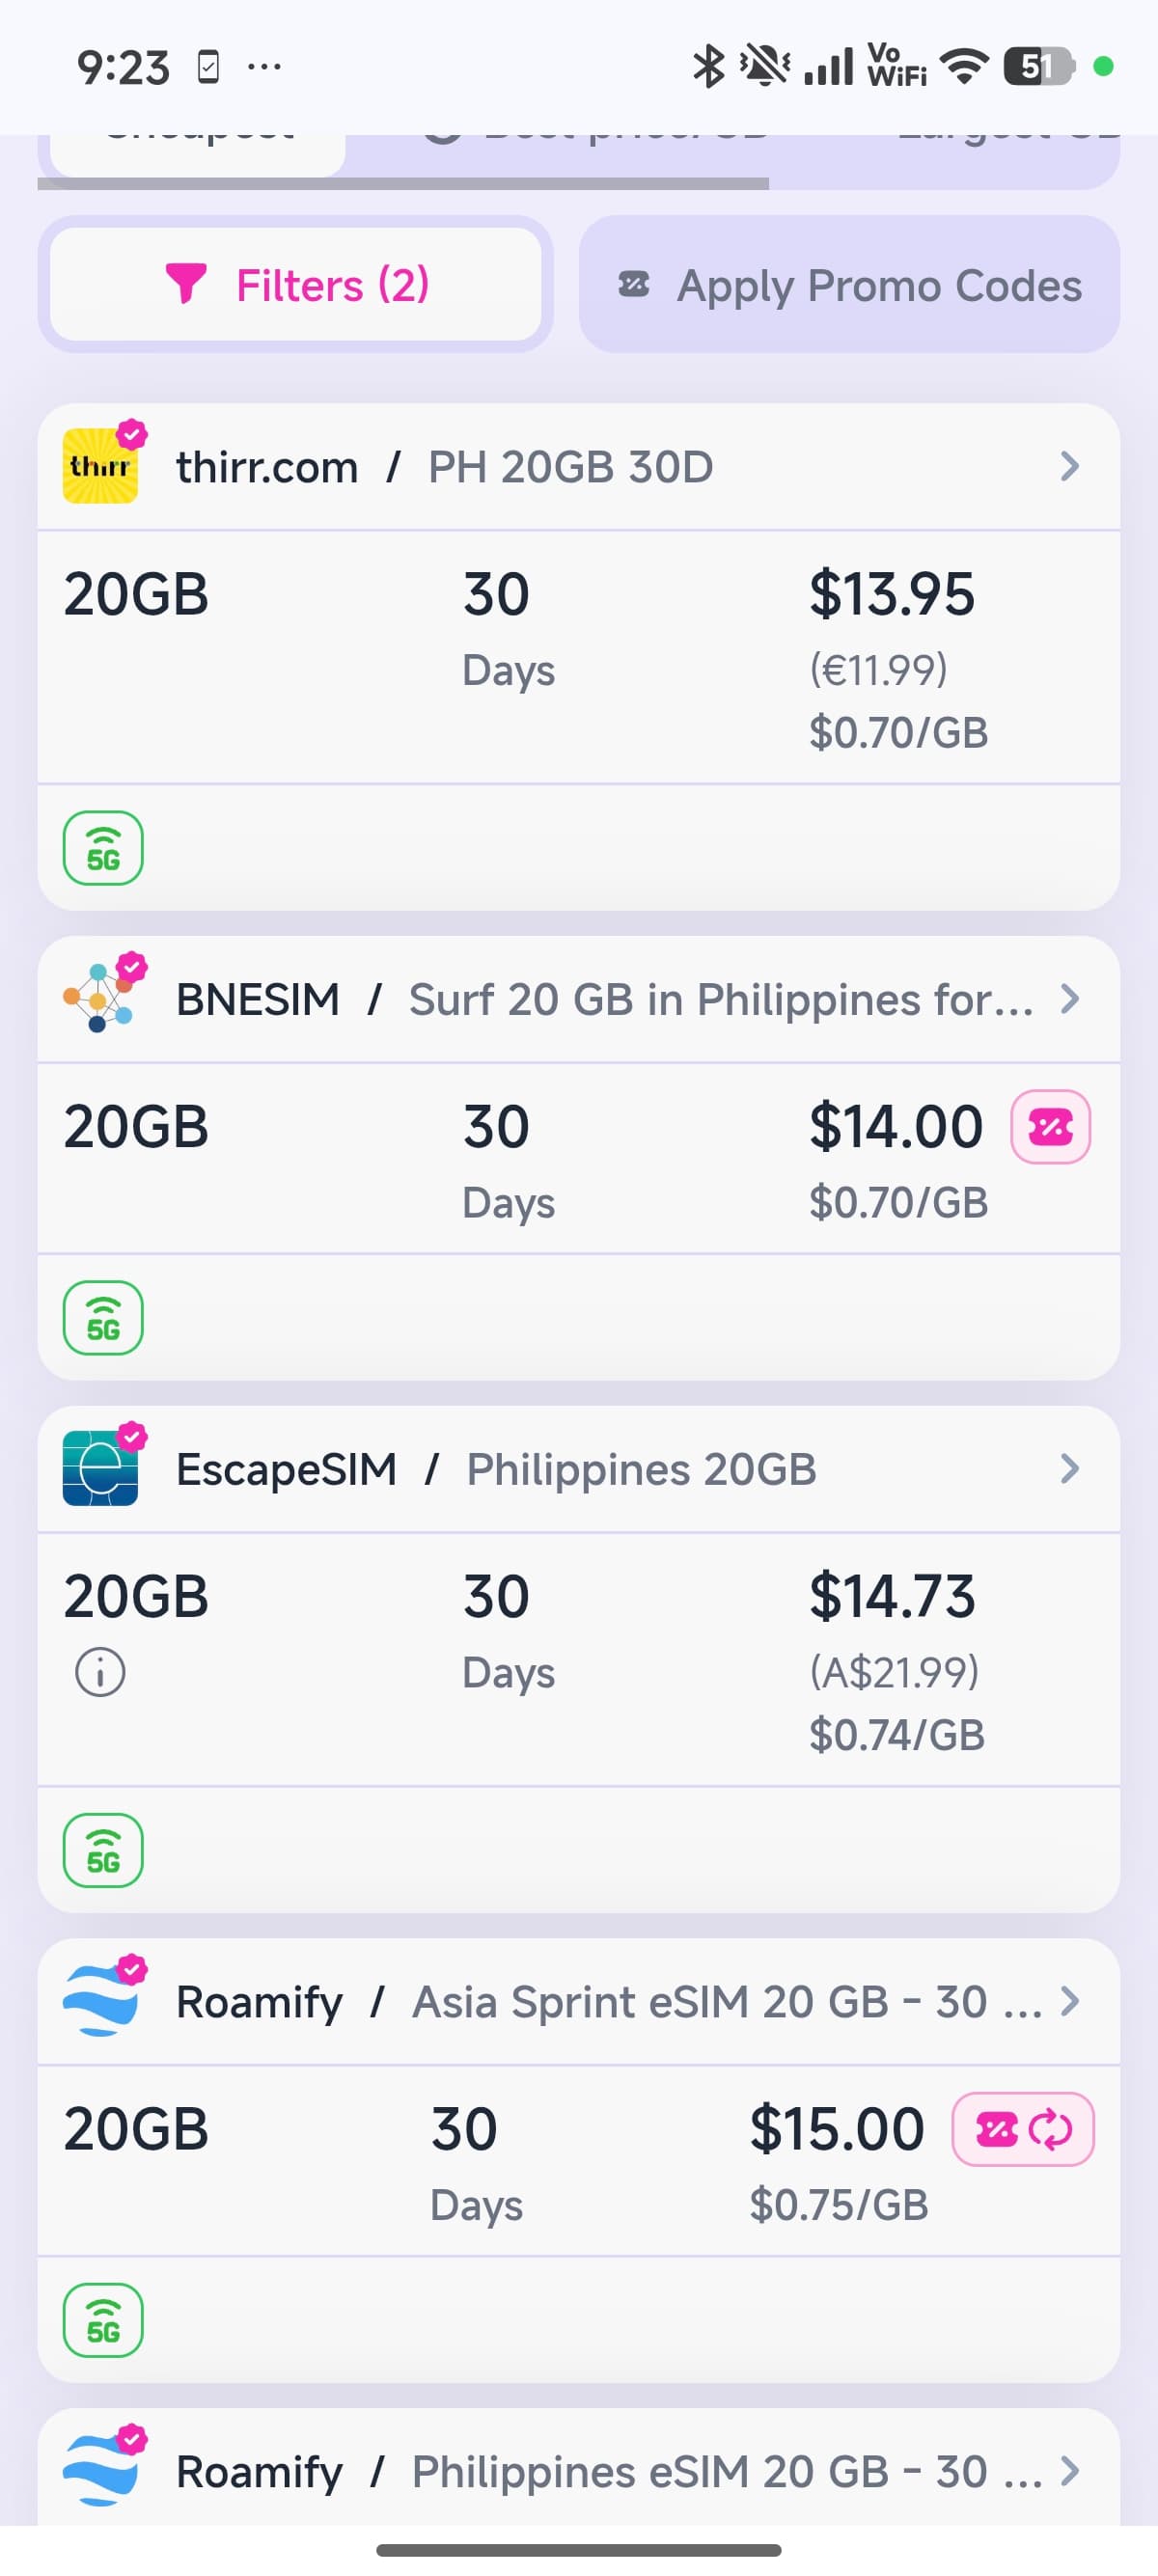
Task: Tap the promo and renew icon beside $15.00
Action: click(1022, 2129)
